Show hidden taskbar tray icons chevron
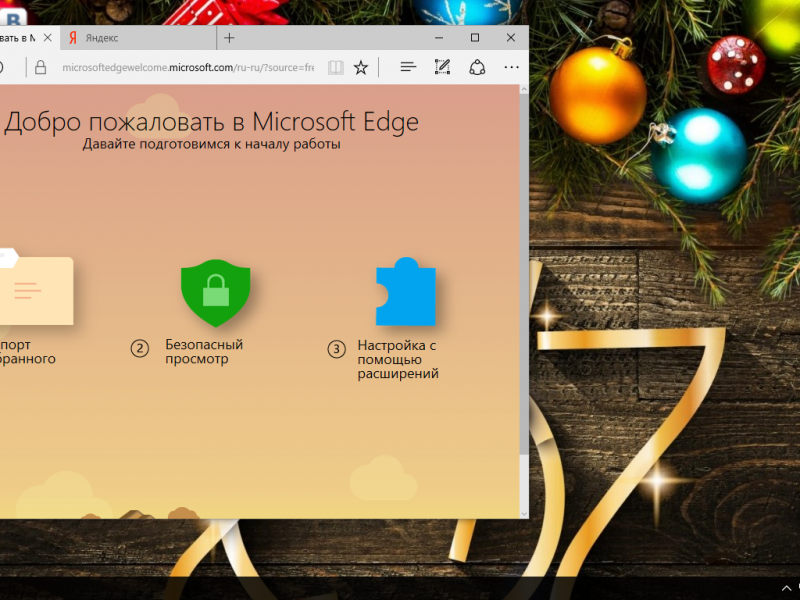Image resolution: width=800 pixels, height=600 pixels. [x=786, y=589]
